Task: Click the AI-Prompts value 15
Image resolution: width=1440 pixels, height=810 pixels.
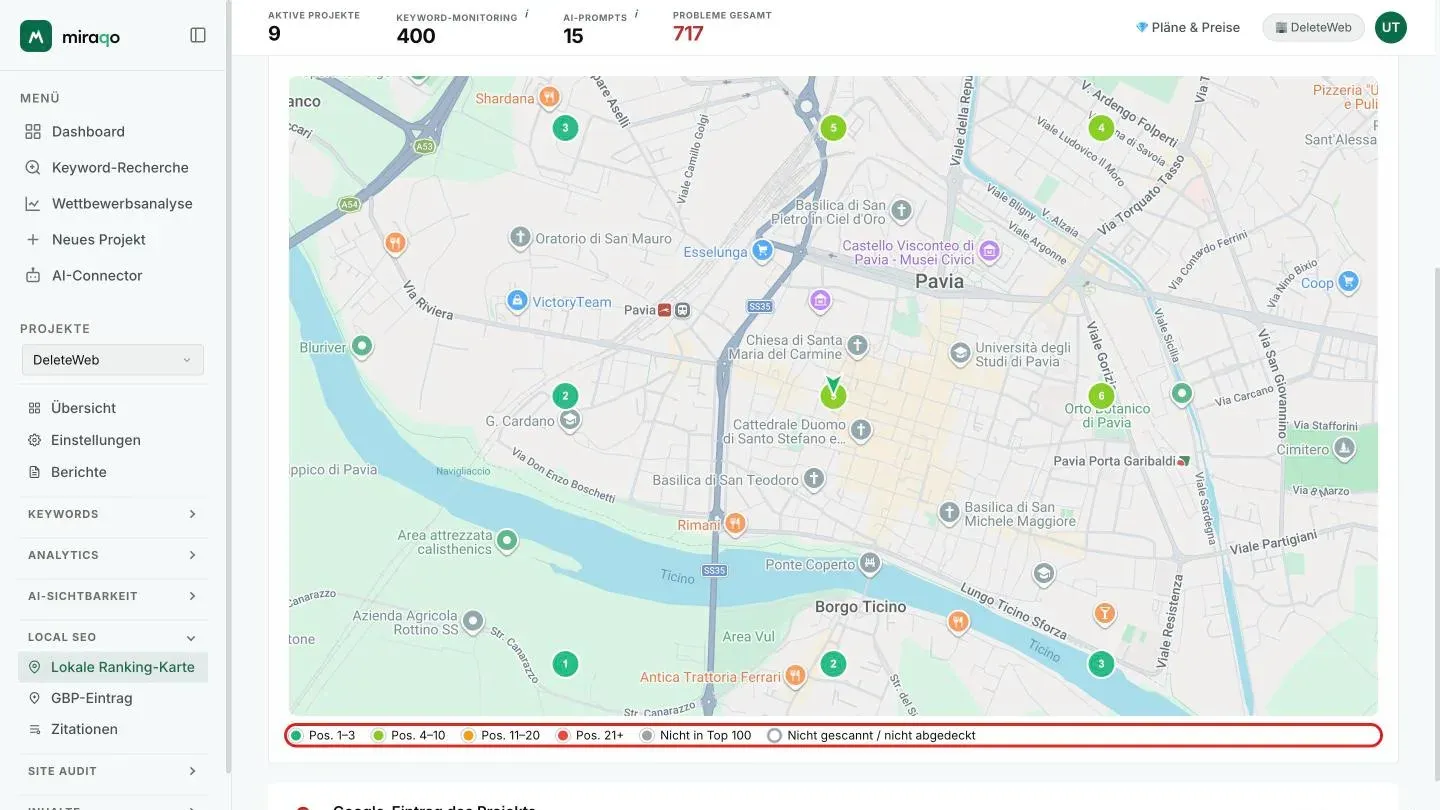Action: click(573, 36)
